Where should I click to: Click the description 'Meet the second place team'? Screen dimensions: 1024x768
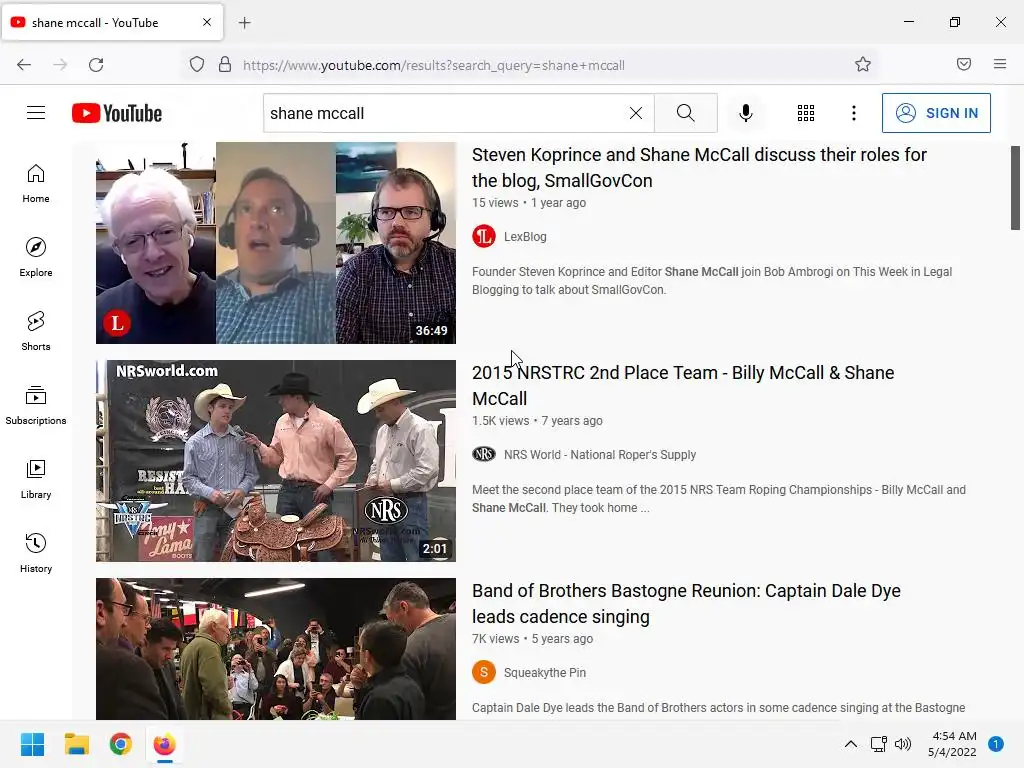pyautogui.click(x=719, y=498)
